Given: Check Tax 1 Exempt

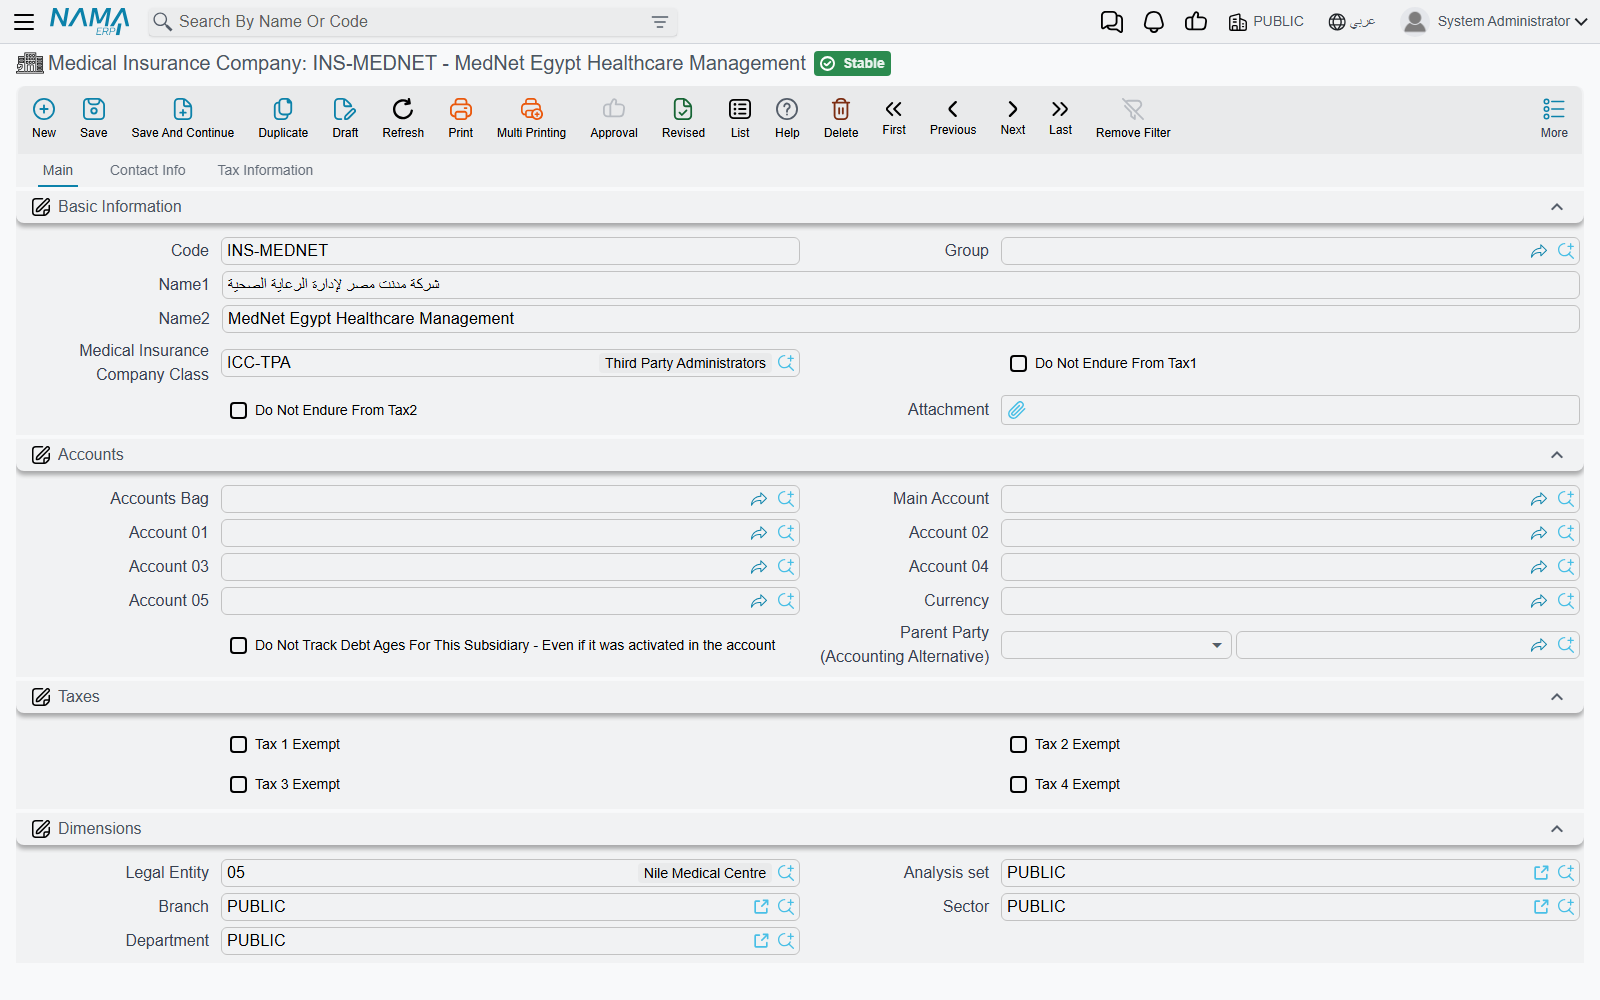Looking at the screenshot, I should [238, 745].
